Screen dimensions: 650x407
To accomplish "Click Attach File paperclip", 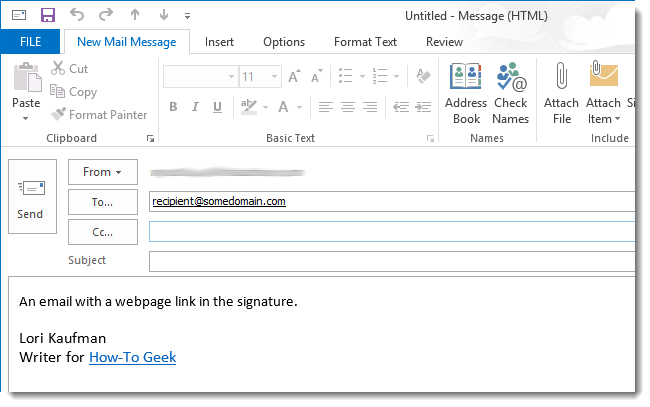I will [x=561, y=94].
